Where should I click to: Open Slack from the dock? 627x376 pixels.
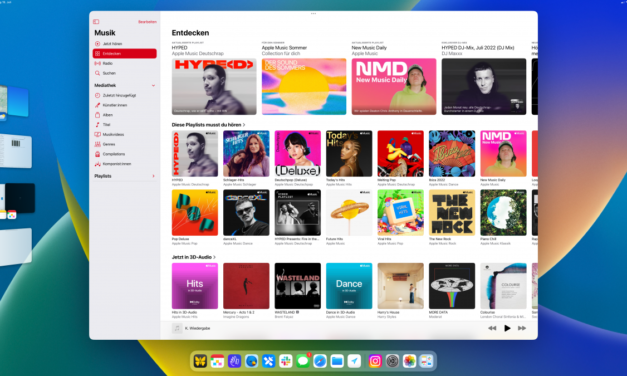coord(286,361)
